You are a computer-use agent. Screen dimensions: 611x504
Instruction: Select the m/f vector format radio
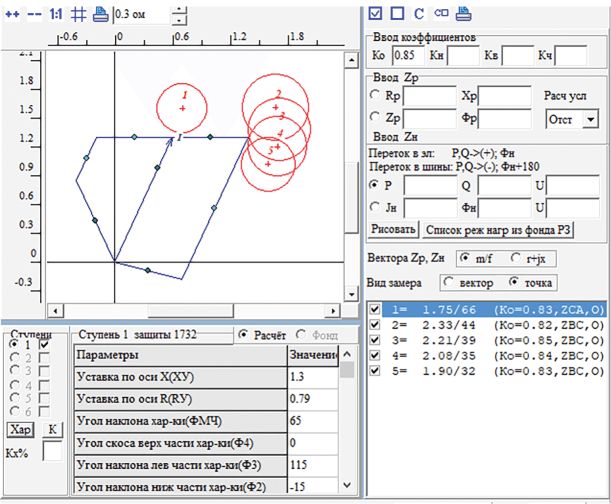point(464,258)
